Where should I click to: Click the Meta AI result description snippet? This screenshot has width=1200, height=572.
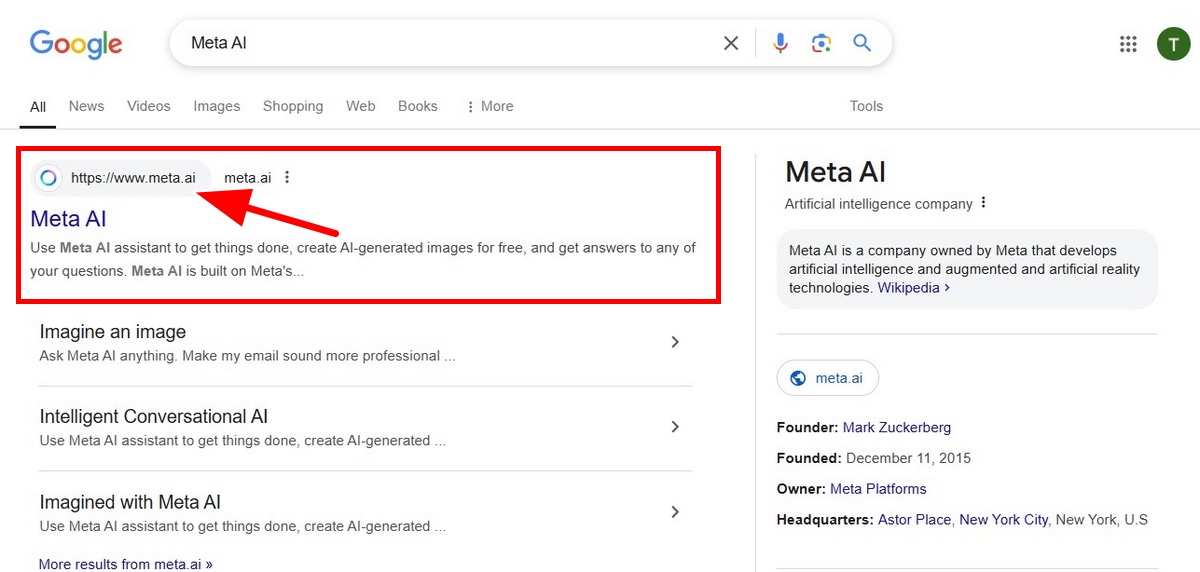point(363,259)
